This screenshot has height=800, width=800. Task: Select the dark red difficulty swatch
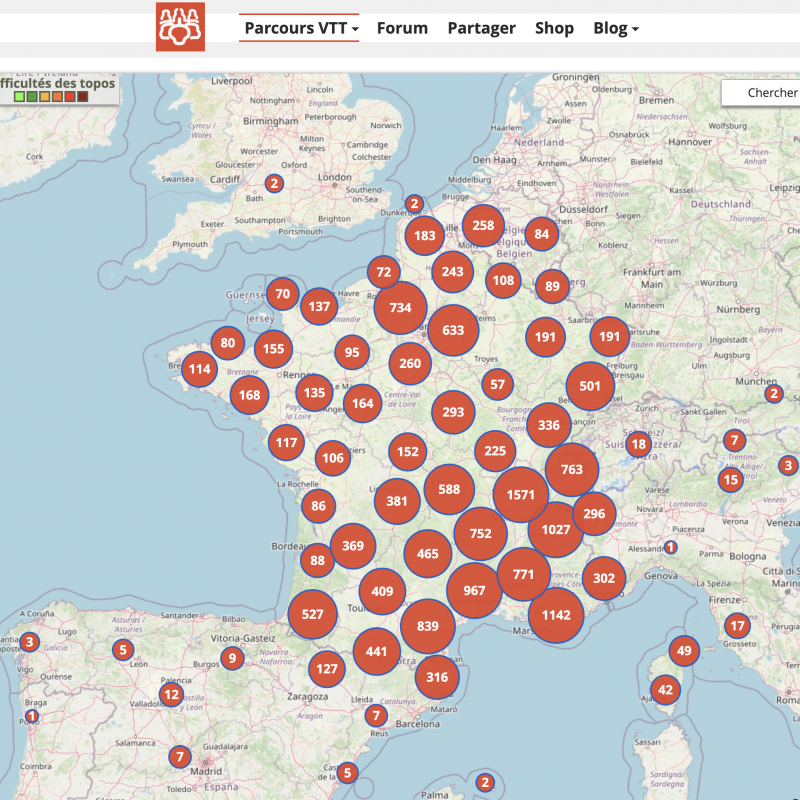click(x=83, y=97)
